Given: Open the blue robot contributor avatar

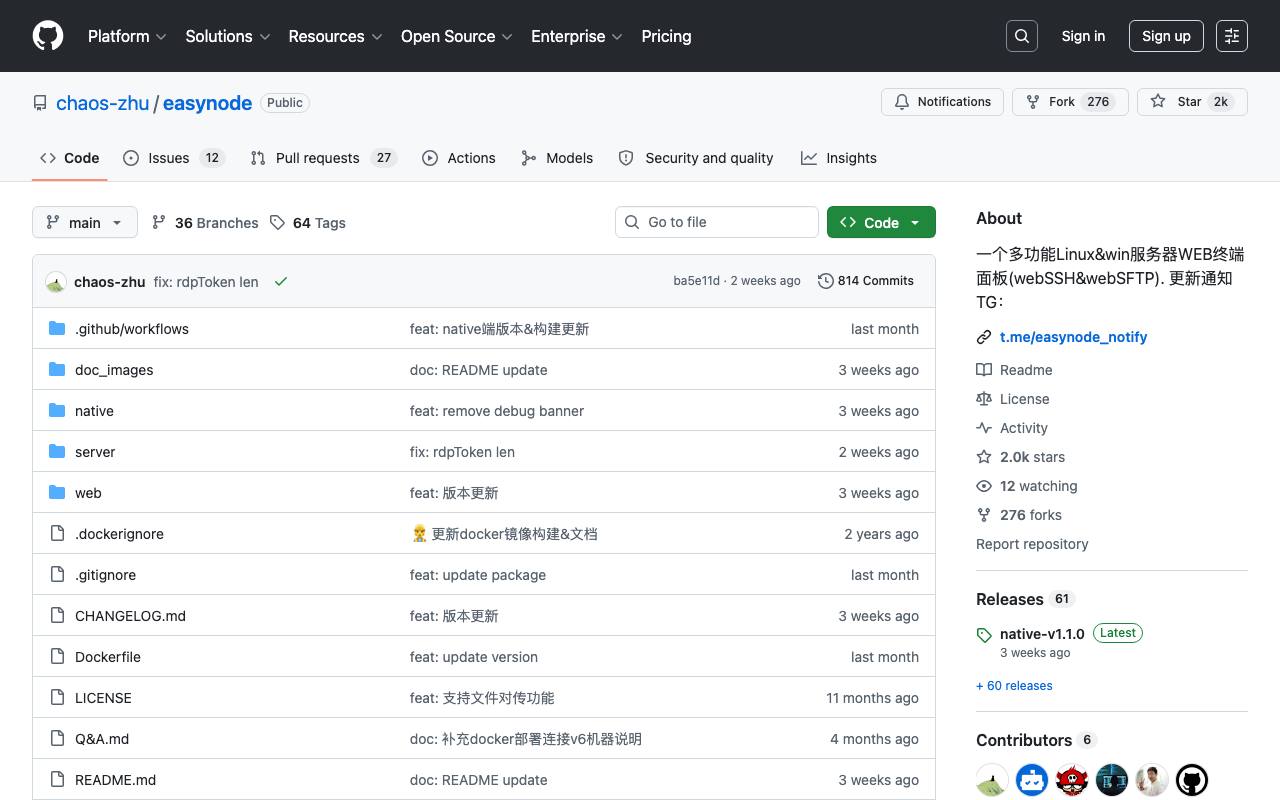Looking at the screenshot, I should [1032, 780].
